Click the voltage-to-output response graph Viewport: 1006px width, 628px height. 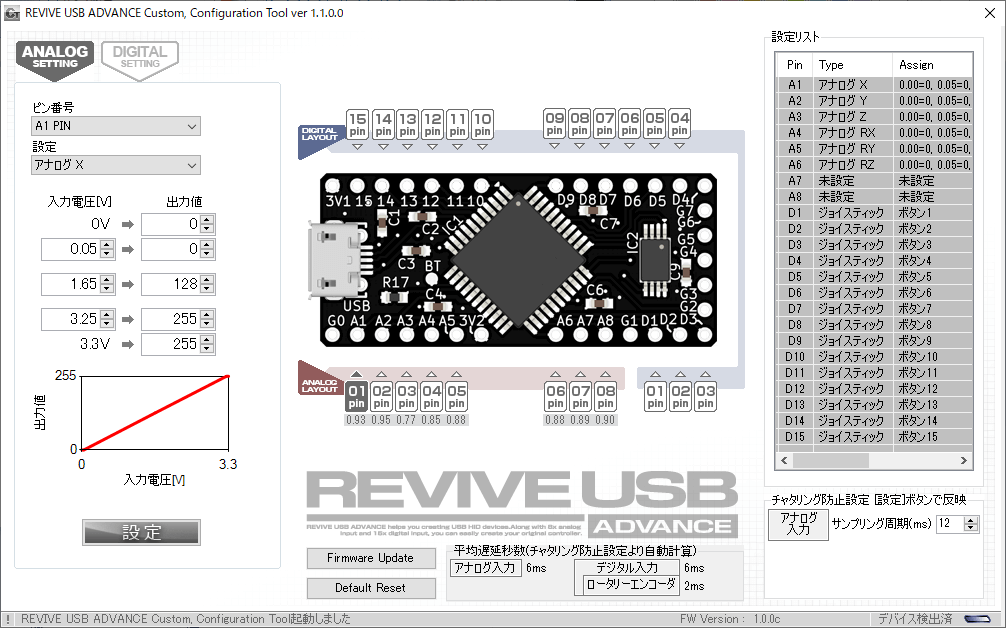pos(155,413)
